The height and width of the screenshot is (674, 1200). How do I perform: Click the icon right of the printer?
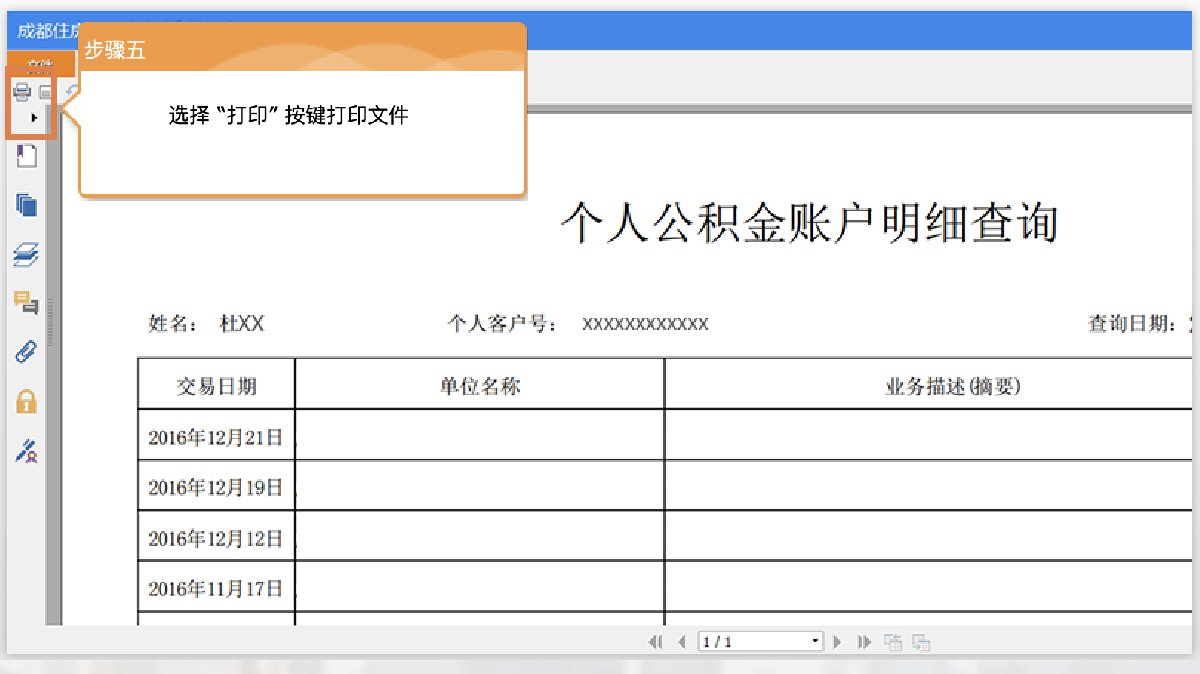[45, 93]
